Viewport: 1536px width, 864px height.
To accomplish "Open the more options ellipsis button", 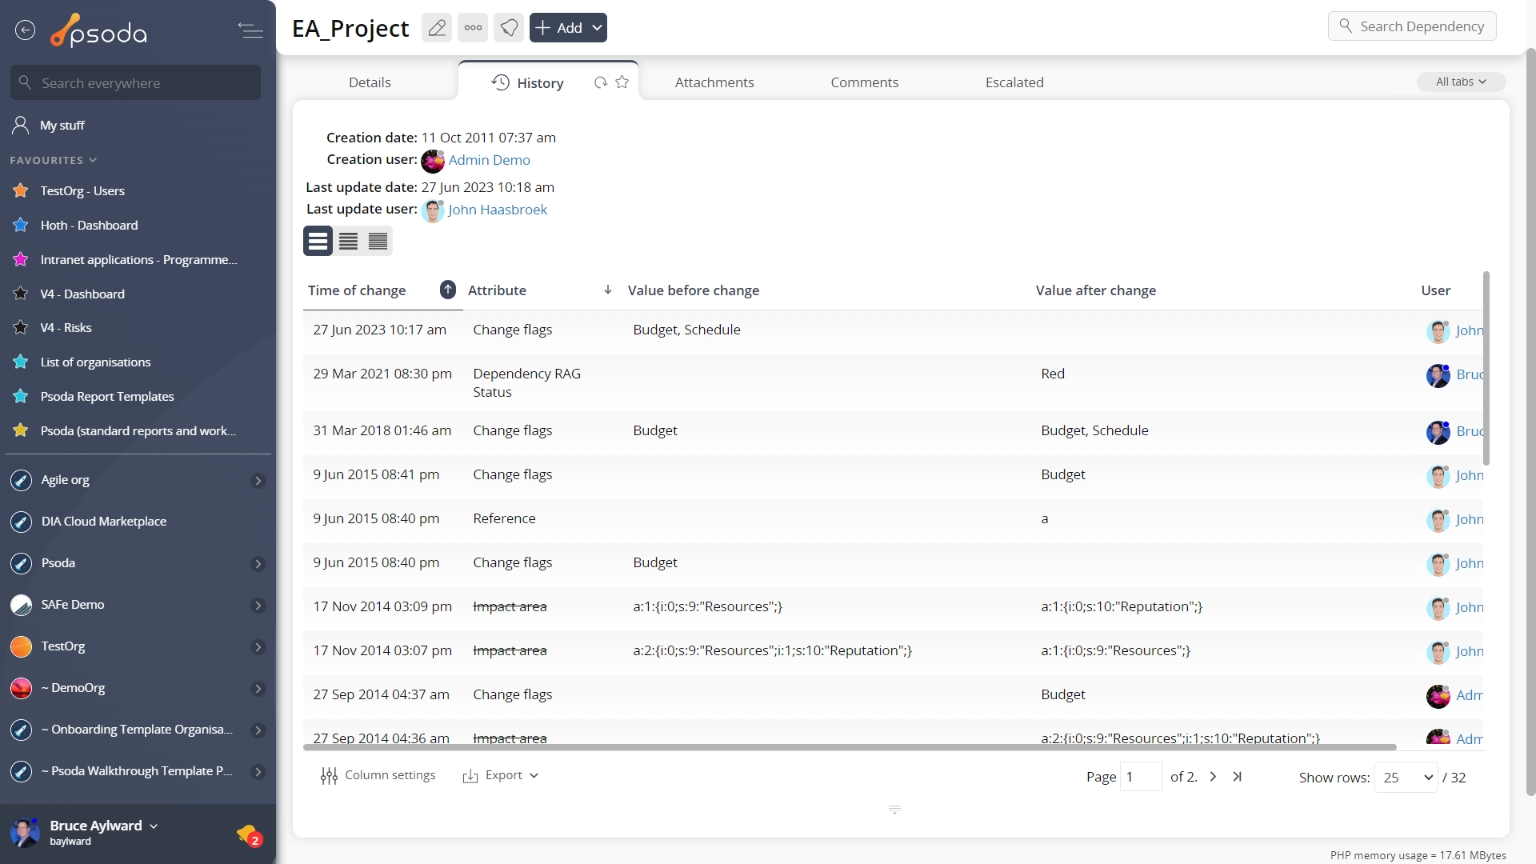I will click(x=473, y=28).
